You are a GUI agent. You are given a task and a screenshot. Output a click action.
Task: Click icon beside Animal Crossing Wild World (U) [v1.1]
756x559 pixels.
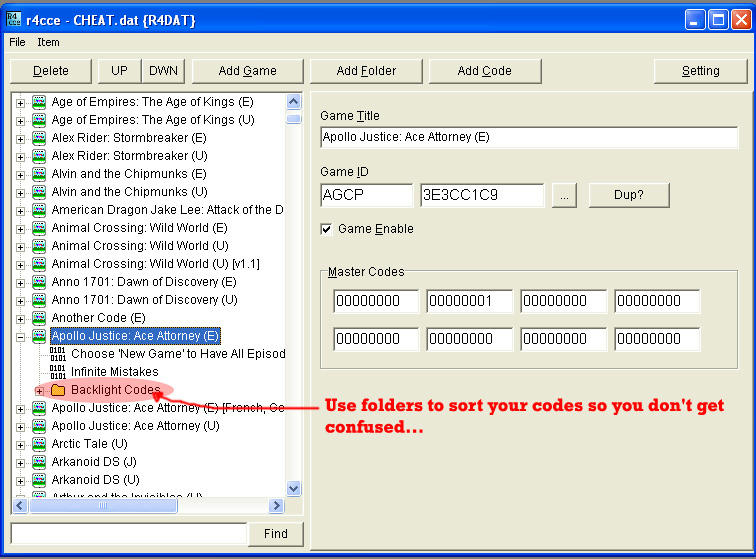pyautogui.click(x=39, y=264)
